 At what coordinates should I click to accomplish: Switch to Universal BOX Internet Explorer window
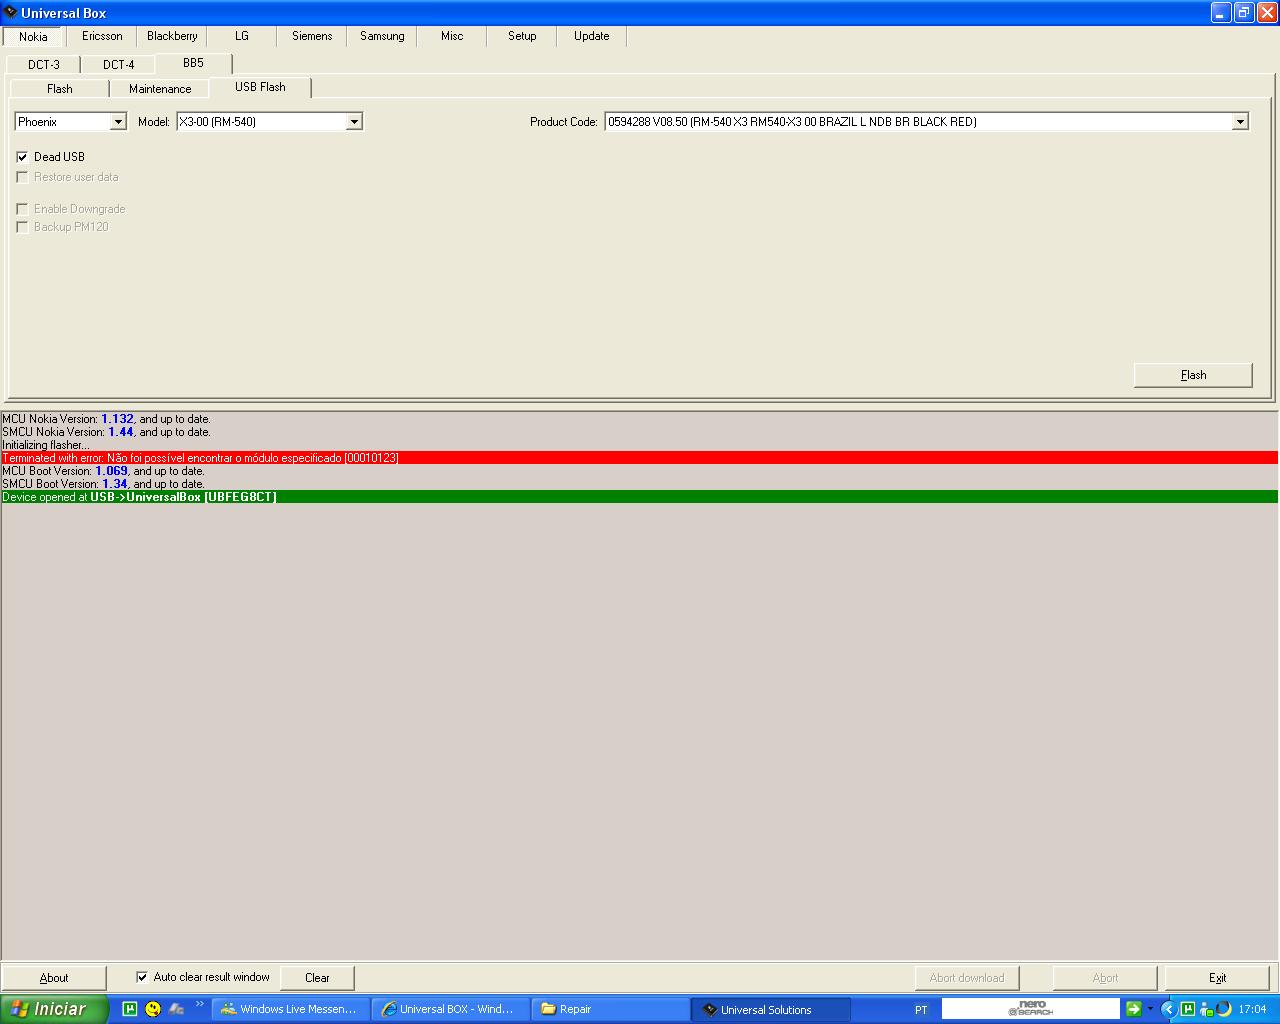coord(449,1010)
